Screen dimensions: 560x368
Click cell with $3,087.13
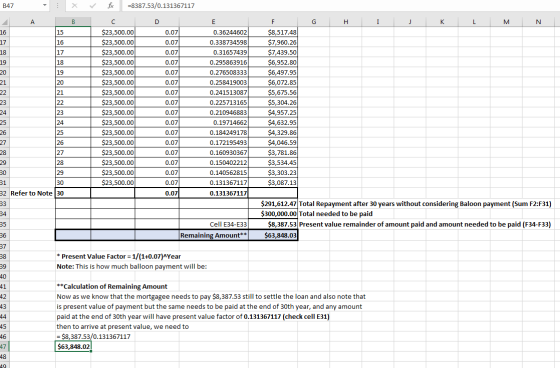point(273,182)
